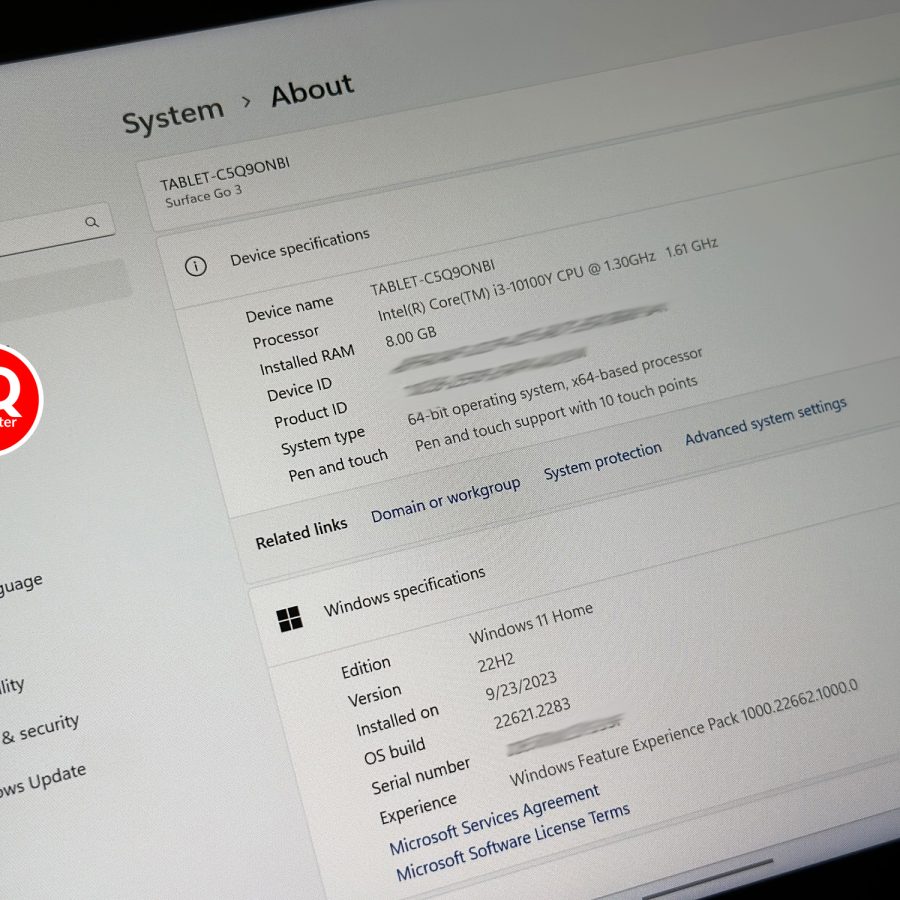This screenshot has width=900, height=900.
Task: Click the 'System type' label
Action: [x=323, y=441]
